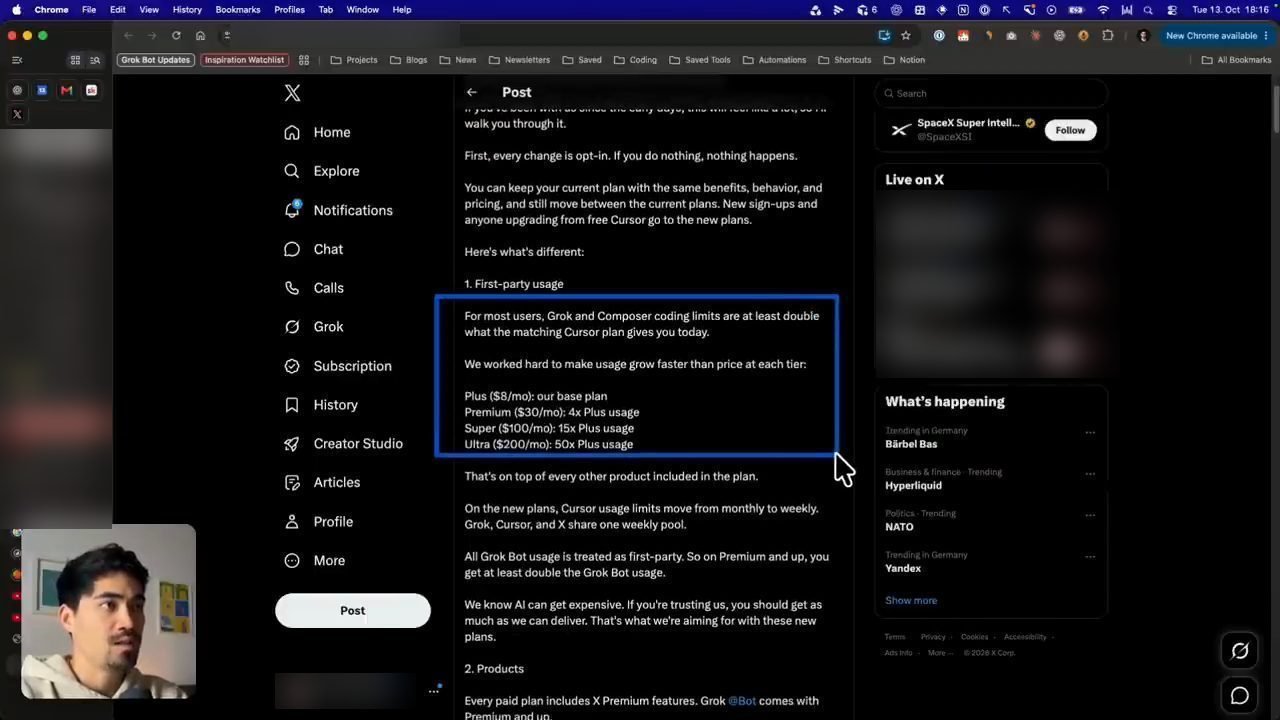Switch to the X pinned tab in sidebar

[x=17, y=114]
